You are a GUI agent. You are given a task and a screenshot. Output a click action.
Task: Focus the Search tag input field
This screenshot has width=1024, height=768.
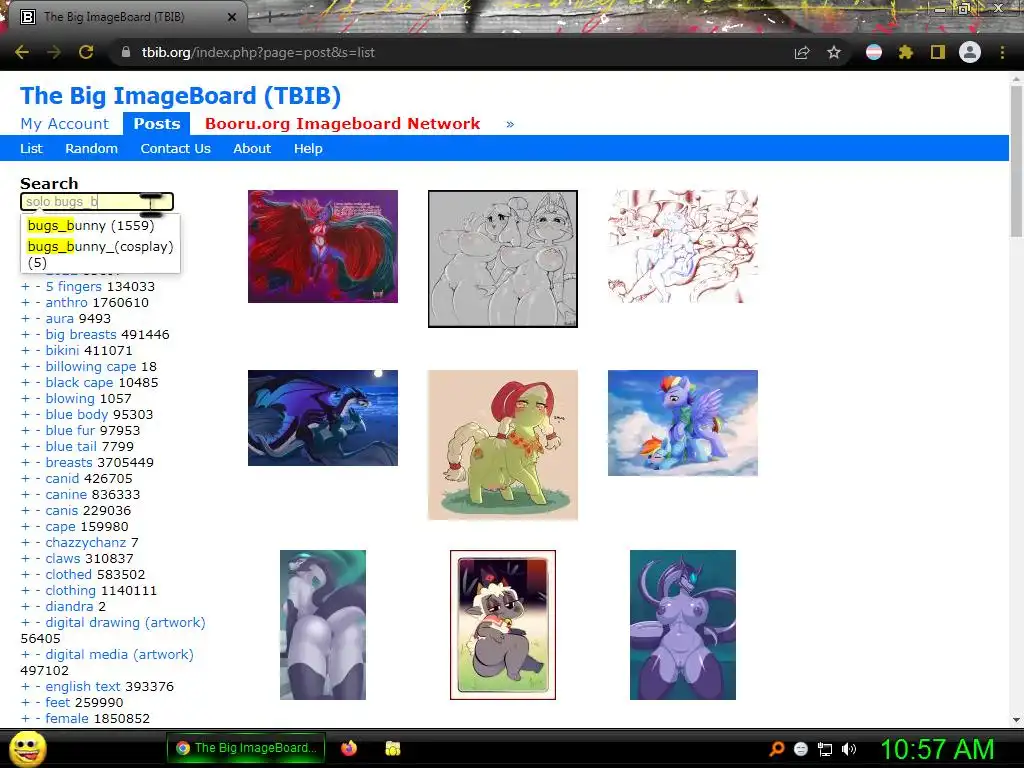pyautogui.click(x=97, y=202)
